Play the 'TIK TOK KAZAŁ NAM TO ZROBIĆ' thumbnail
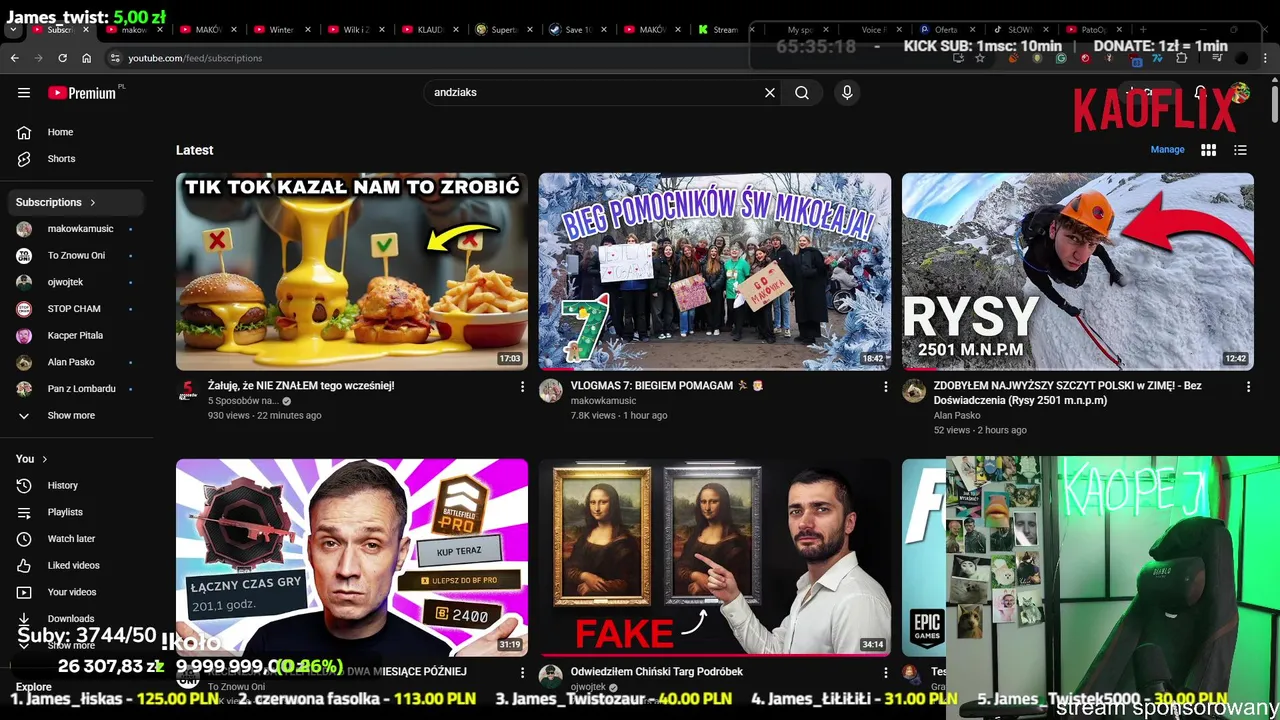Image resolution: width=1280 pixels, height=720 pixels. tap(352, 272)
